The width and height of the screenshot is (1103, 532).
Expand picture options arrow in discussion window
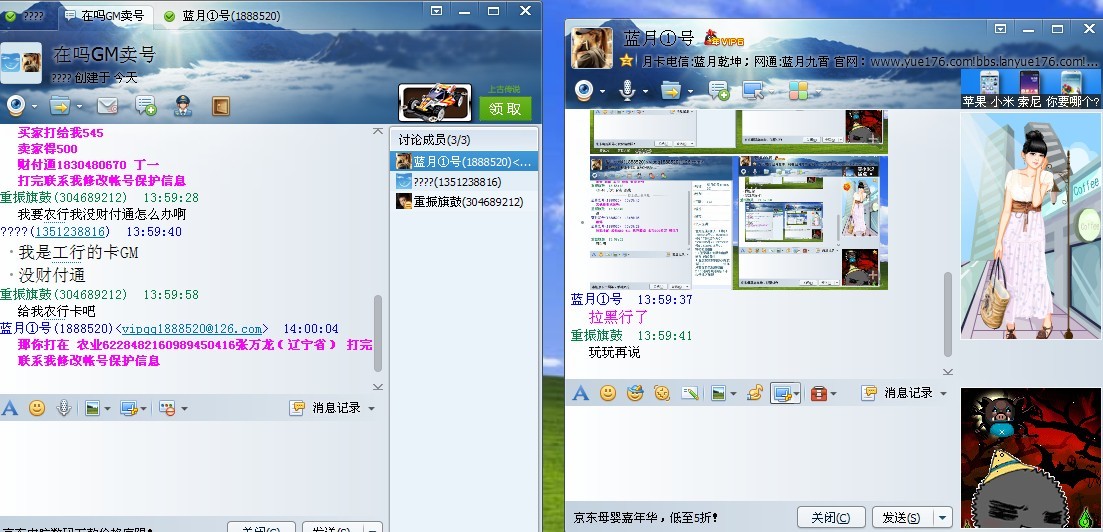coord(108,408)
